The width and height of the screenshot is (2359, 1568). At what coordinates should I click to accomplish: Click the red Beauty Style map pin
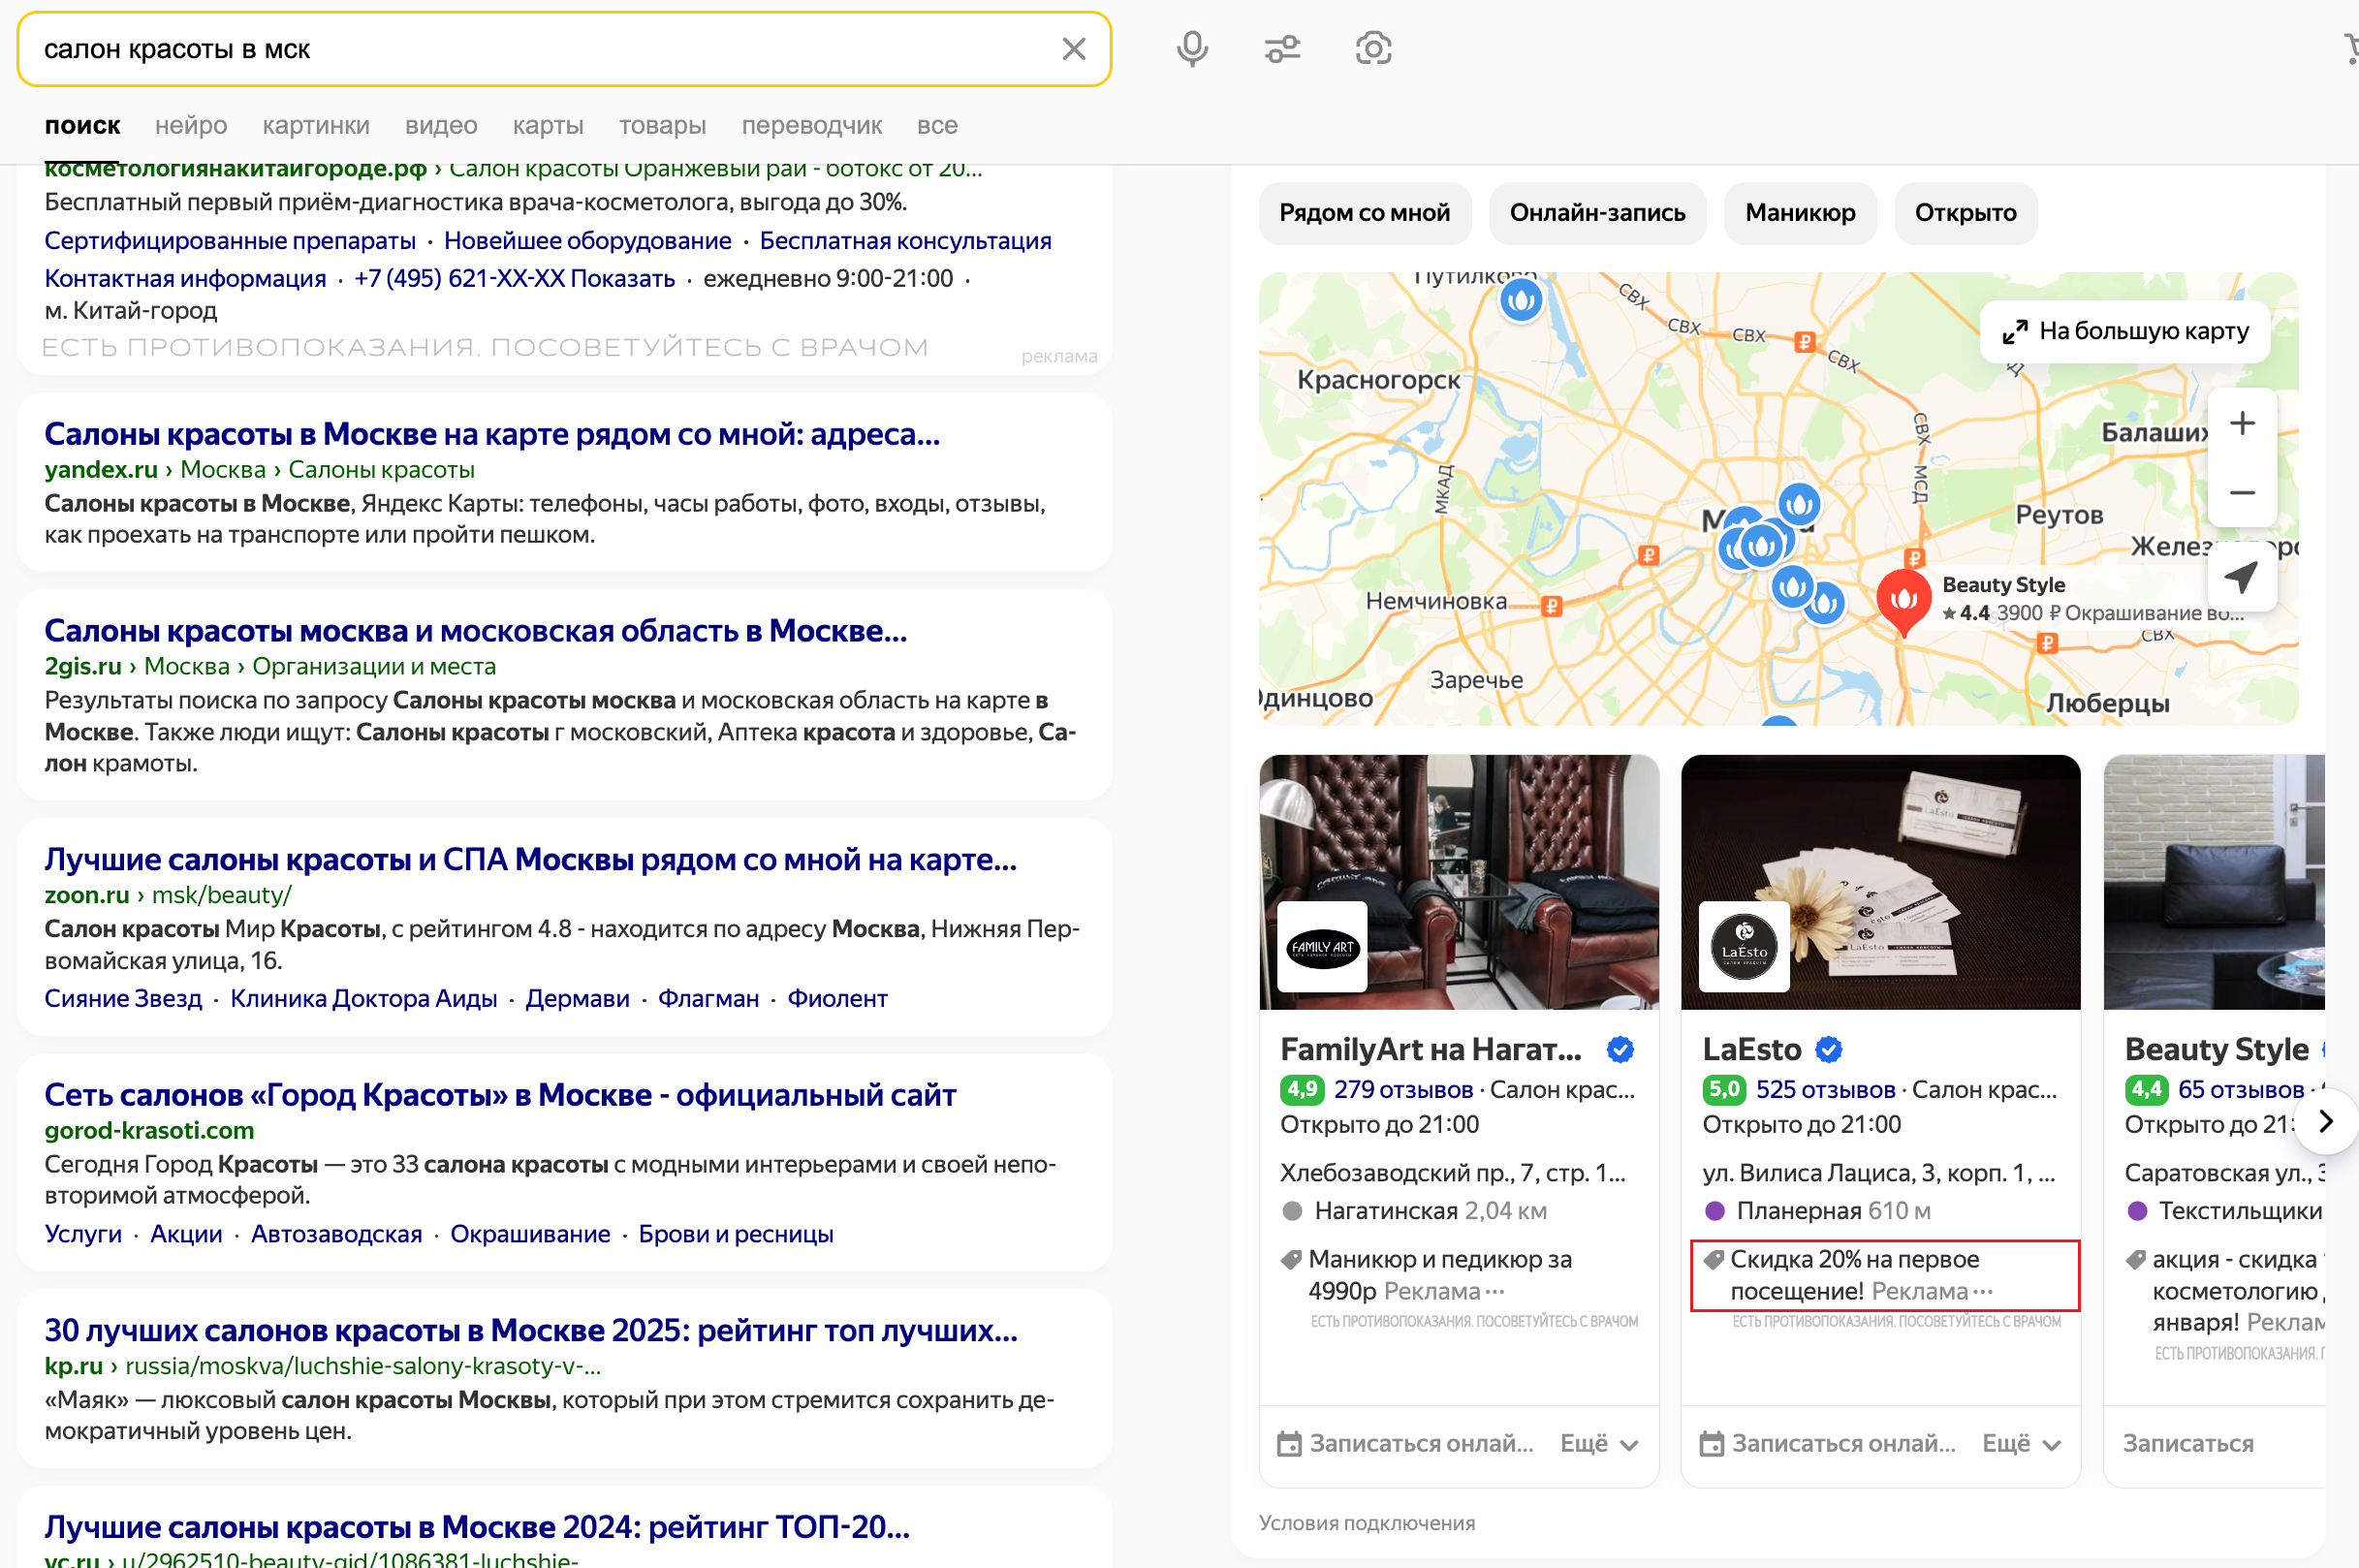tap(1903, 599)
